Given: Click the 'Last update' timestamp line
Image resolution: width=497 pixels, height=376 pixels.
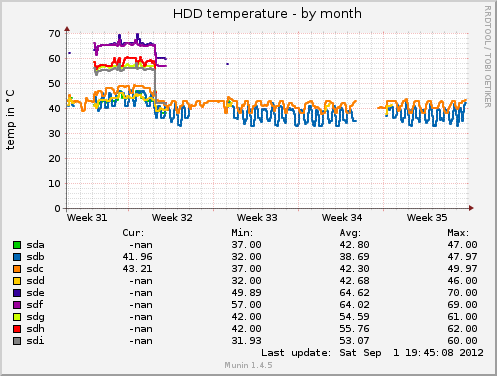Looking at the screenshot, I should coord(372,353).
